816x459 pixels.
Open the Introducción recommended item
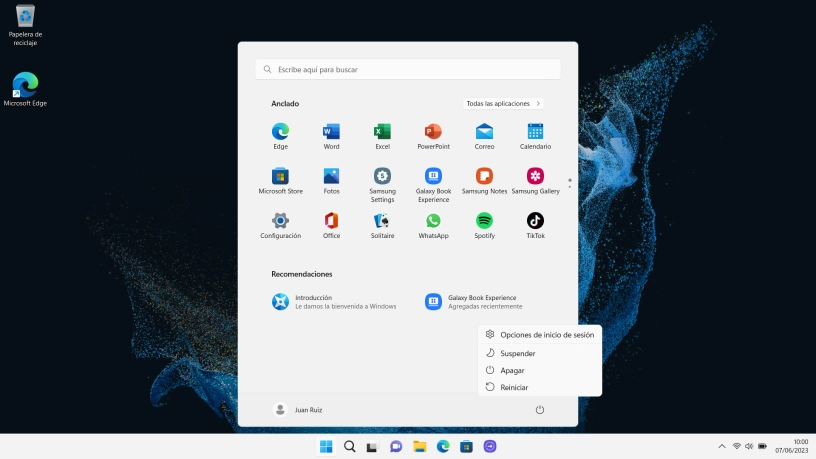coord(334,302)
